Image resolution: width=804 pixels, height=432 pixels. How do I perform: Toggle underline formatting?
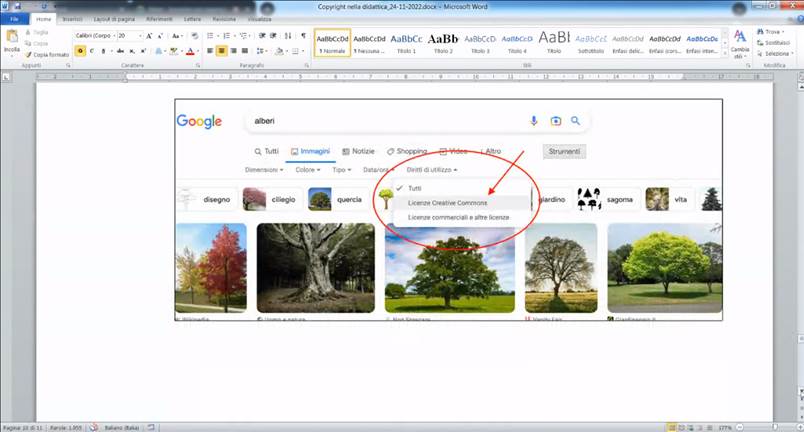coord(103,51)
